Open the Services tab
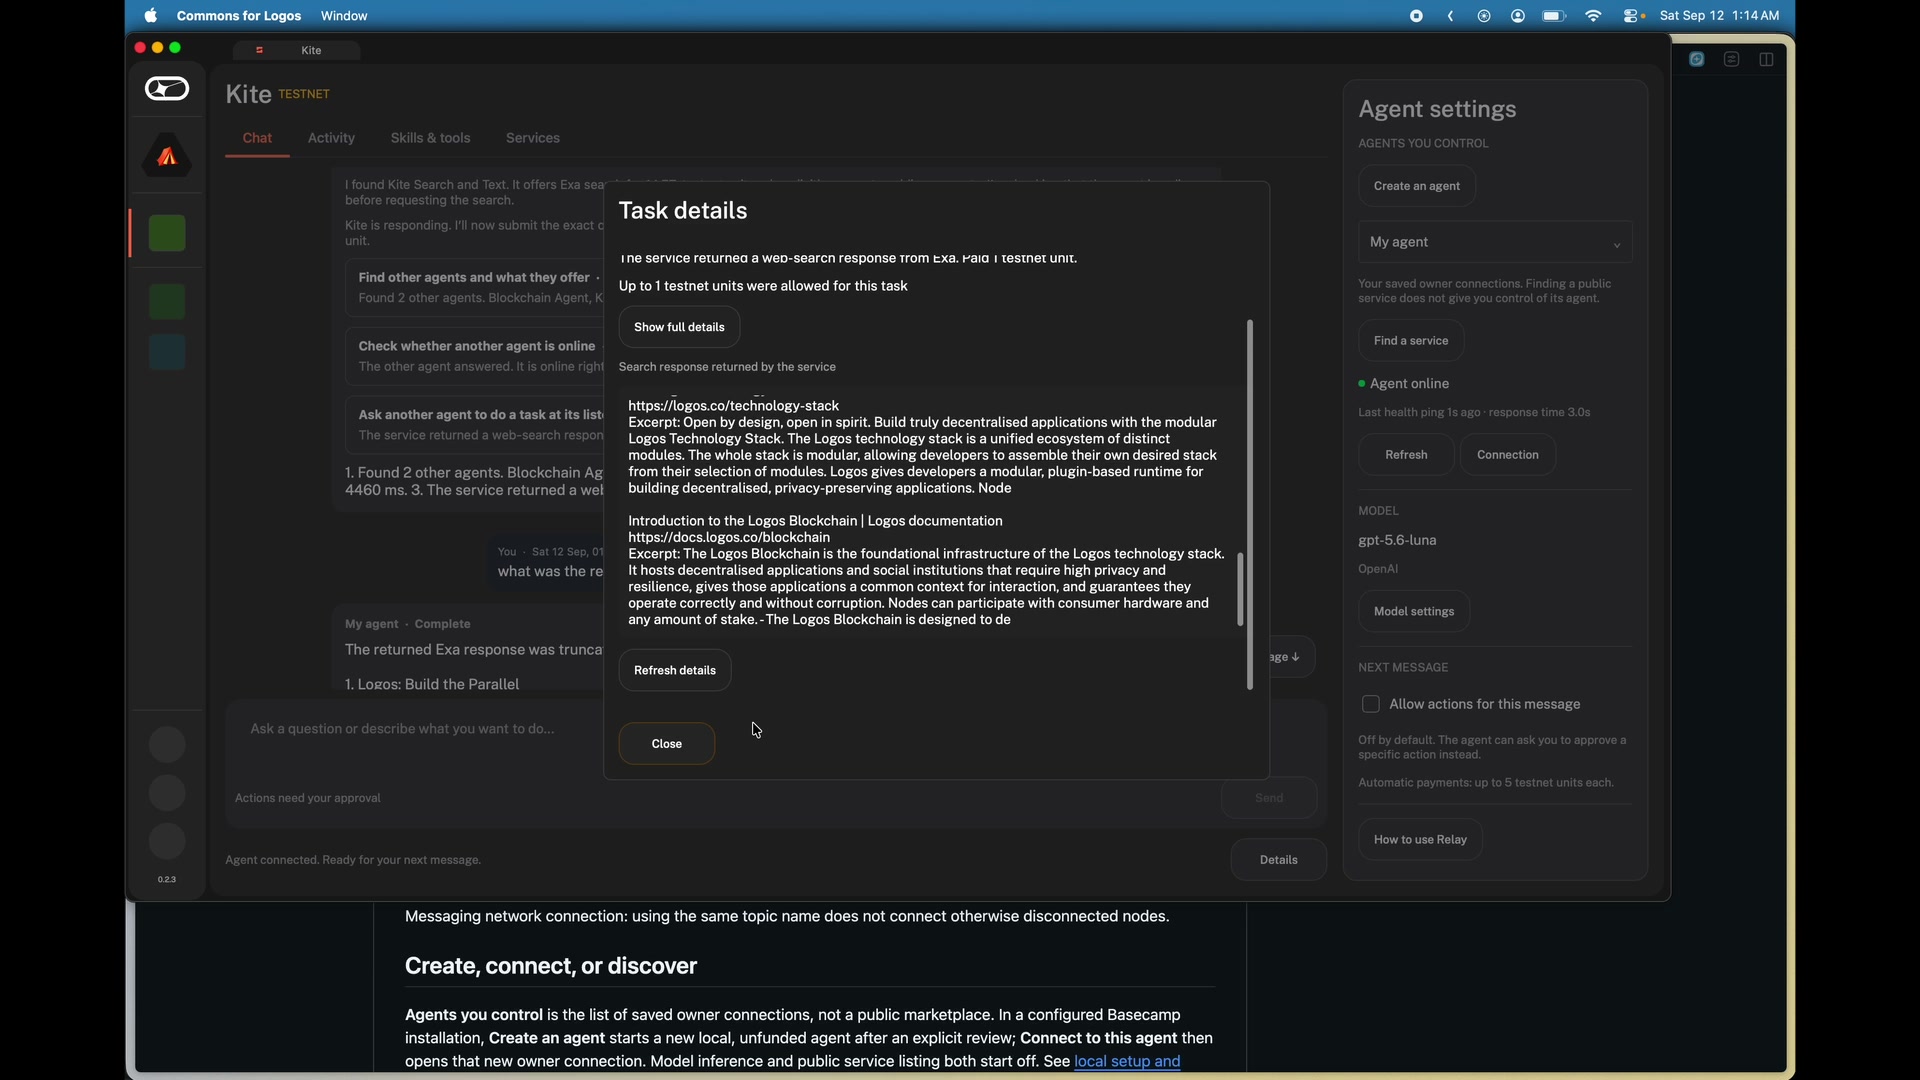The image size is (1920, 1080). coord(533,138)
